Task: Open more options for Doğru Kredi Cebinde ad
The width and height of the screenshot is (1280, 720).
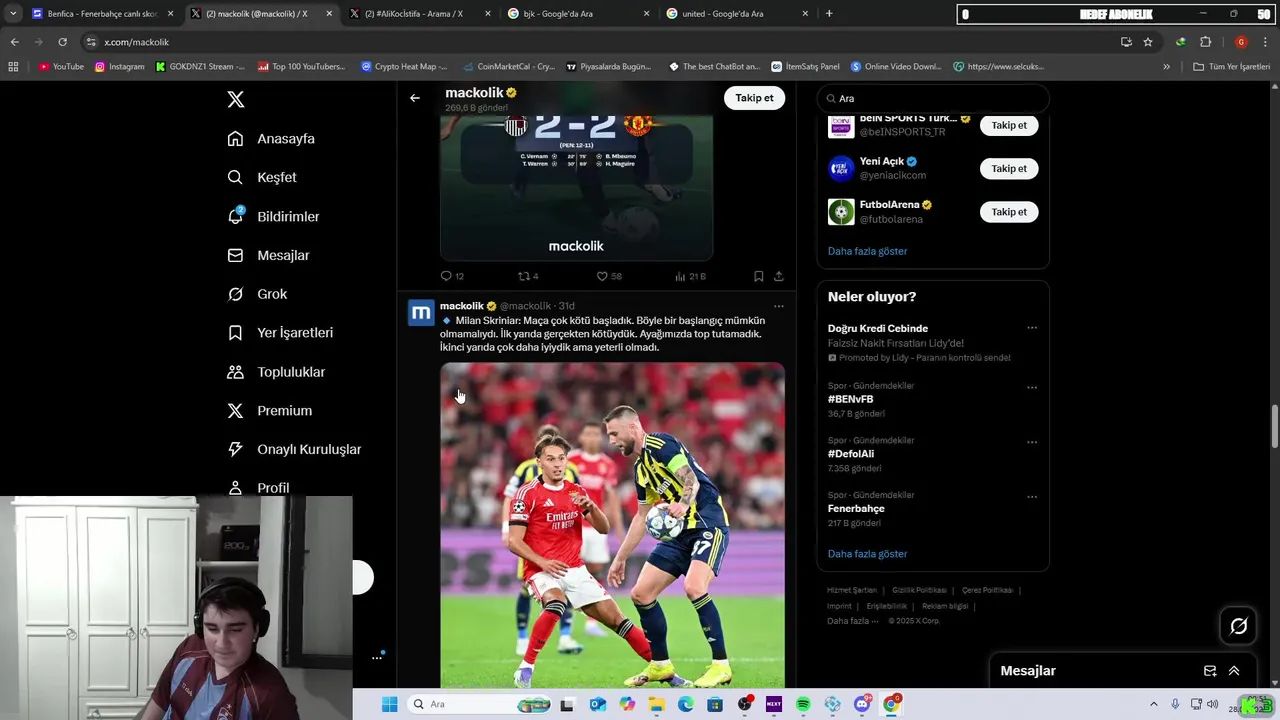Action: coord(1032,328)
